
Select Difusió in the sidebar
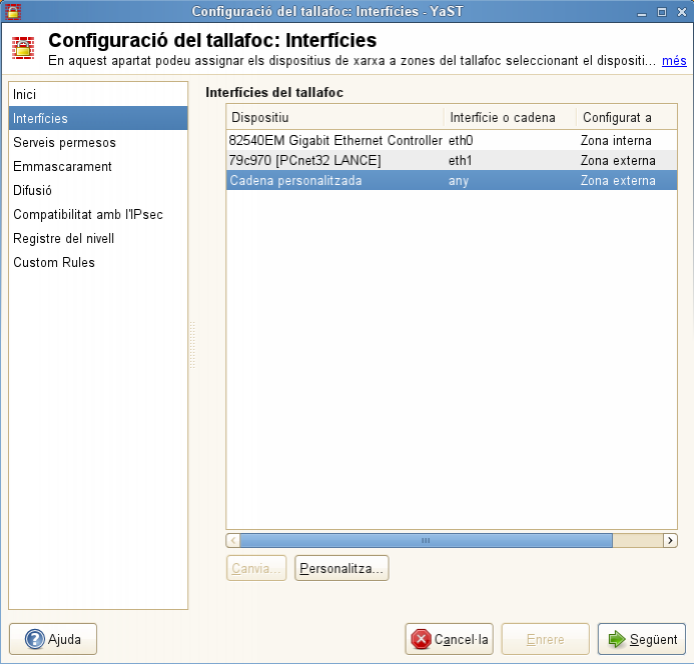(x=33, y=190)
